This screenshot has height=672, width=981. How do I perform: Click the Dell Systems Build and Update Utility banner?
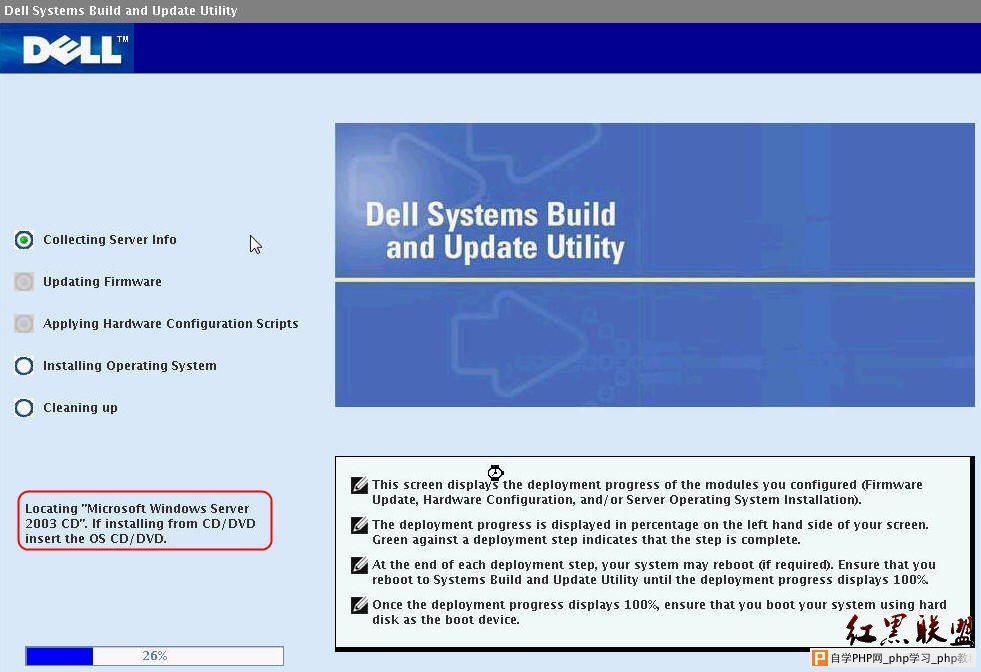654,265
